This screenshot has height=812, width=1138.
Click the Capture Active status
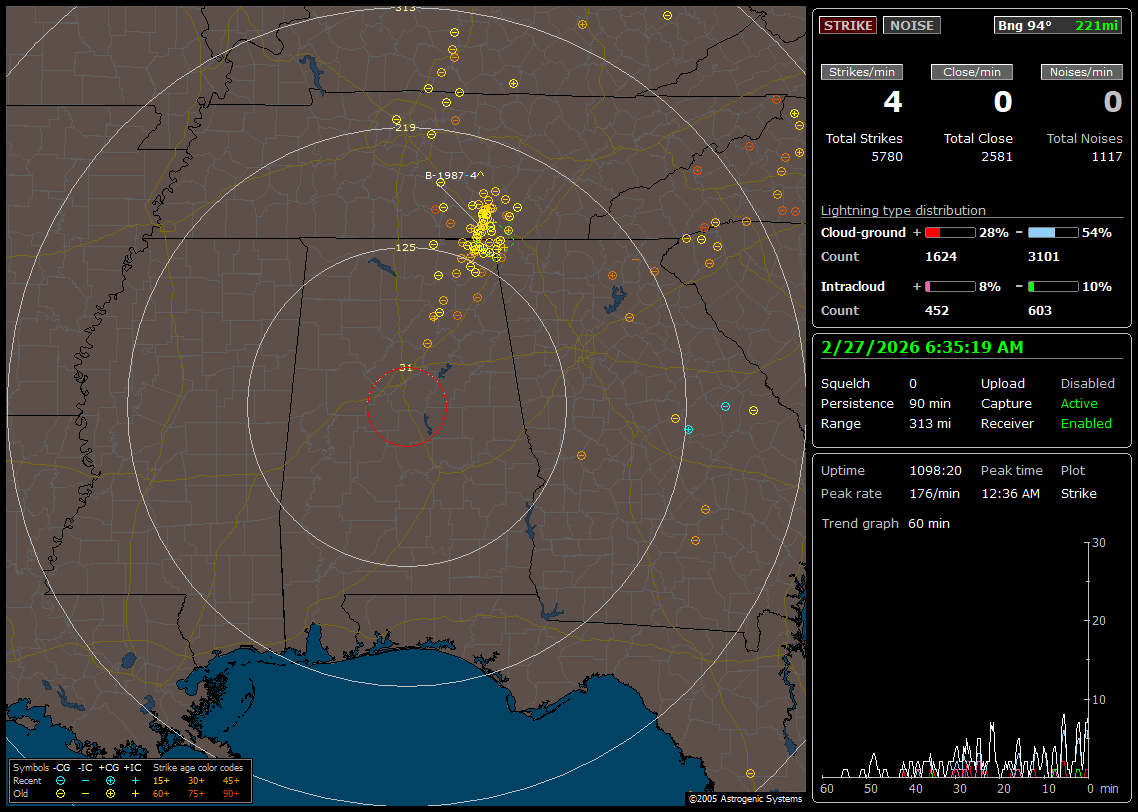[x=1078, y=403]
